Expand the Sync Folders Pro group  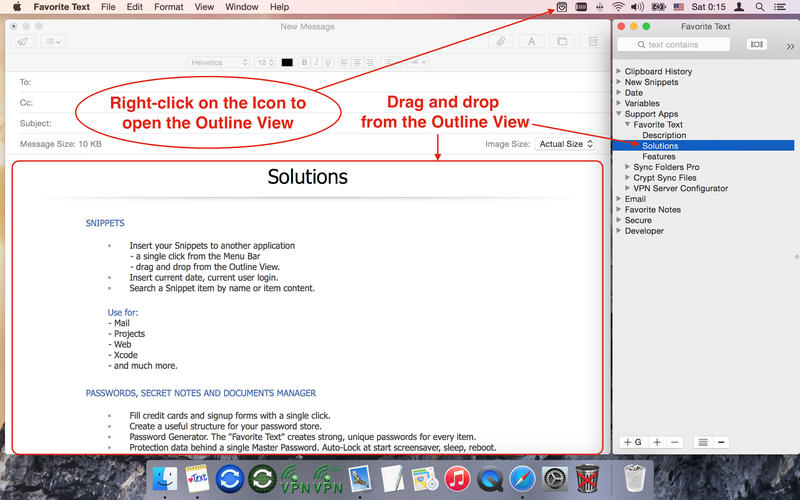[x=628, y=167]
